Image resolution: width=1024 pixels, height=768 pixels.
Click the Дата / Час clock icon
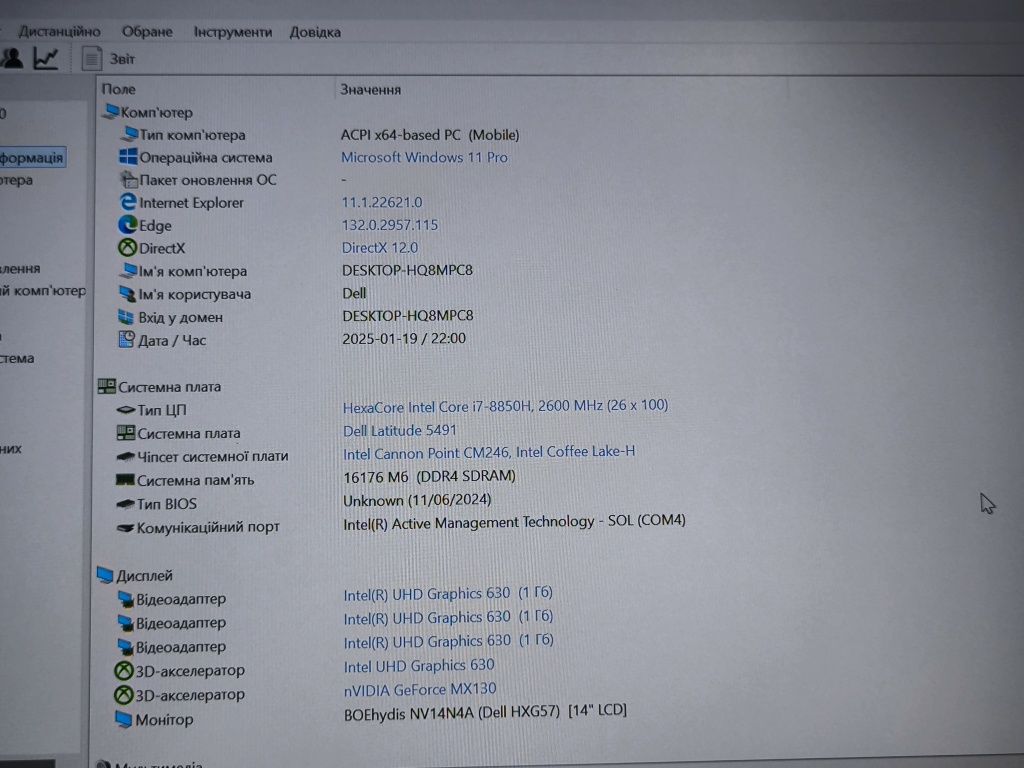click(125, 340)
